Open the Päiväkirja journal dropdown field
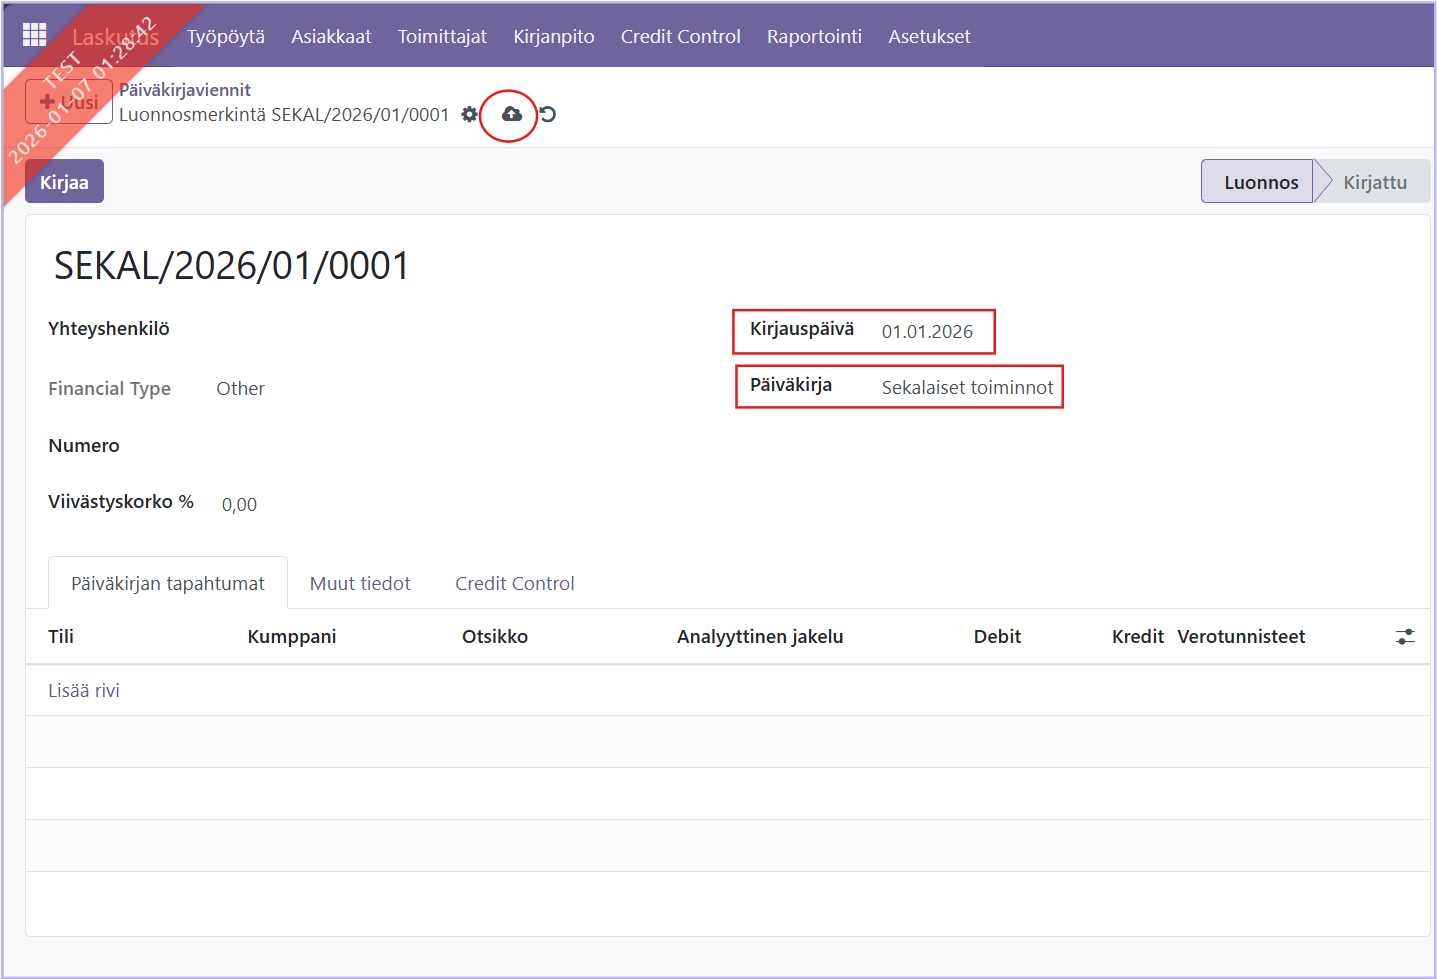 click(x=966, y=388)
